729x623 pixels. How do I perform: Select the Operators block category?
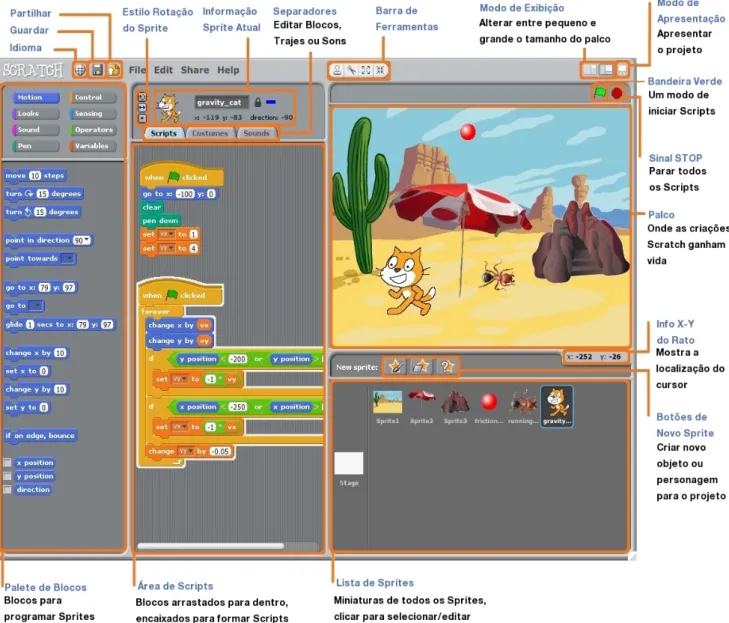point(93,130)
